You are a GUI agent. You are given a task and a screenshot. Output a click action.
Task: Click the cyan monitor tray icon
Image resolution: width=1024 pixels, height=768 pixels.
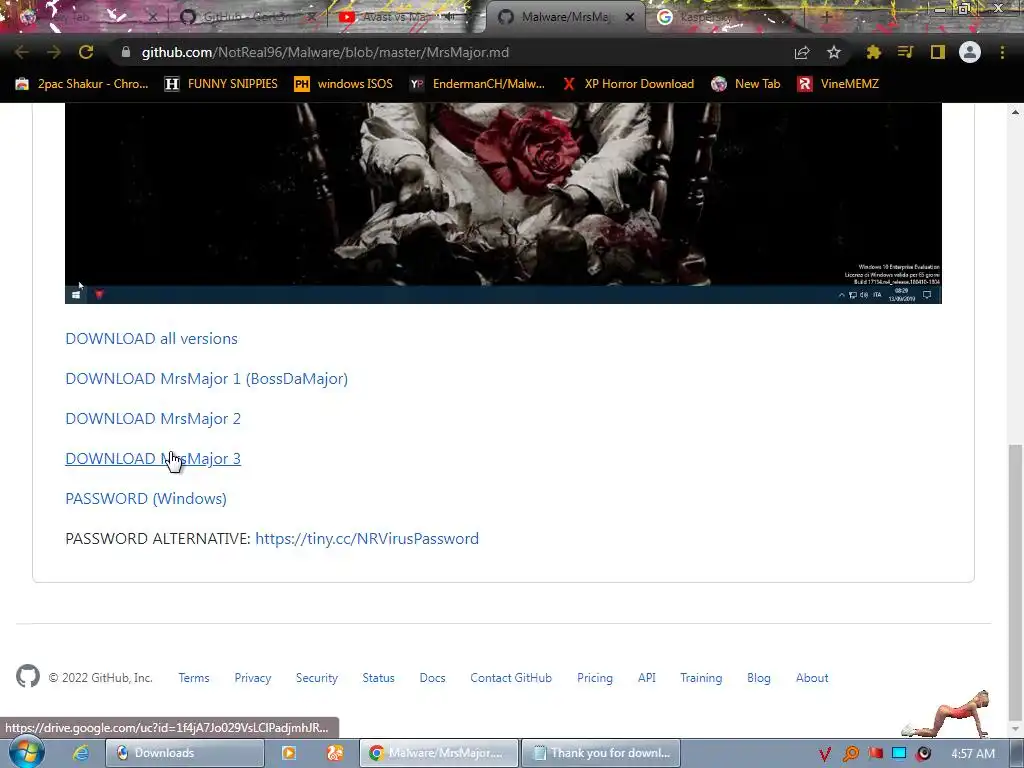(899, 754)
